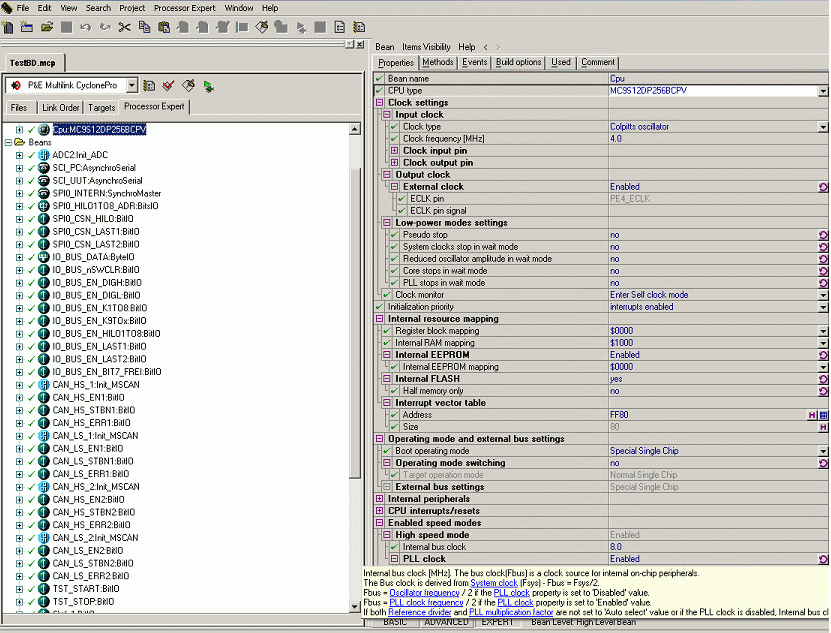Click the IO_BUS_DATA:ByteIO bean icon
Screen dimensions: 831x633
click(x=44, y=257)
